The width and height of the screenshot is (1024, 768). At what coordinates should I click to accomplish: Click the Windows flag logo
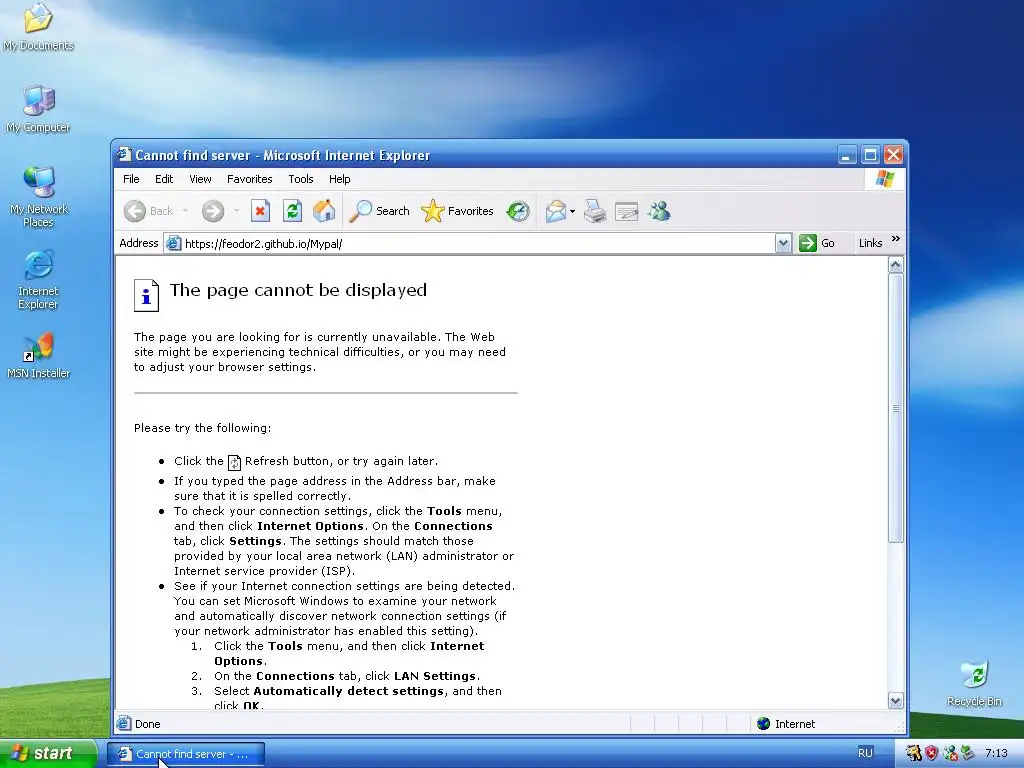(886, 179)
